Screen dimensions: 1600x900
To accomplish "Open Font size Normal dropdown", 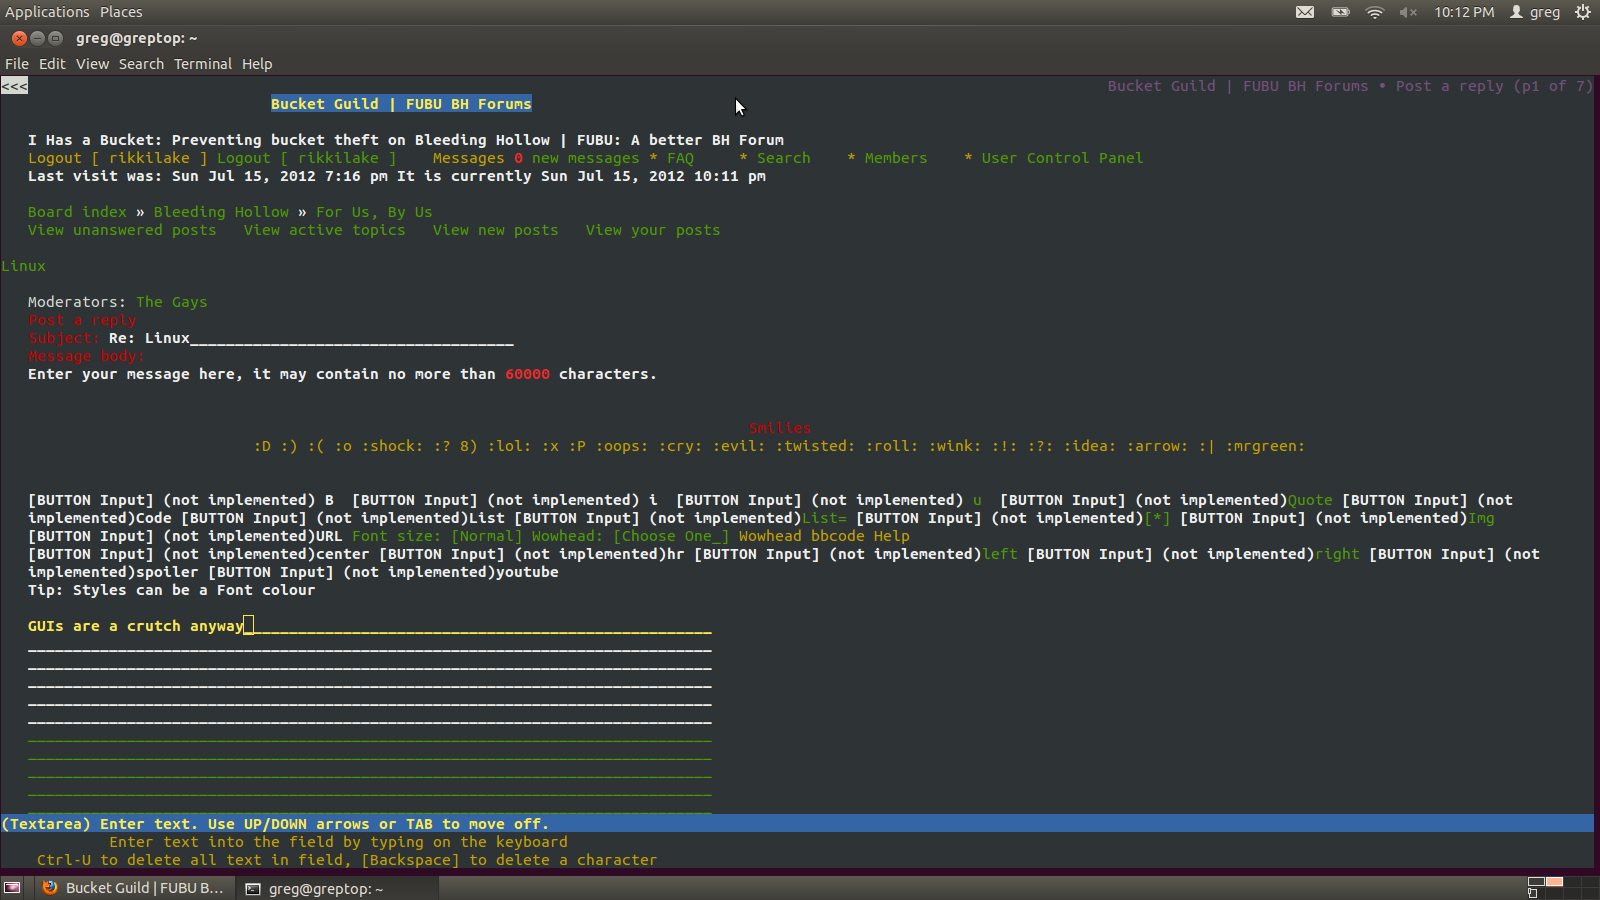I will pos(487,536).
